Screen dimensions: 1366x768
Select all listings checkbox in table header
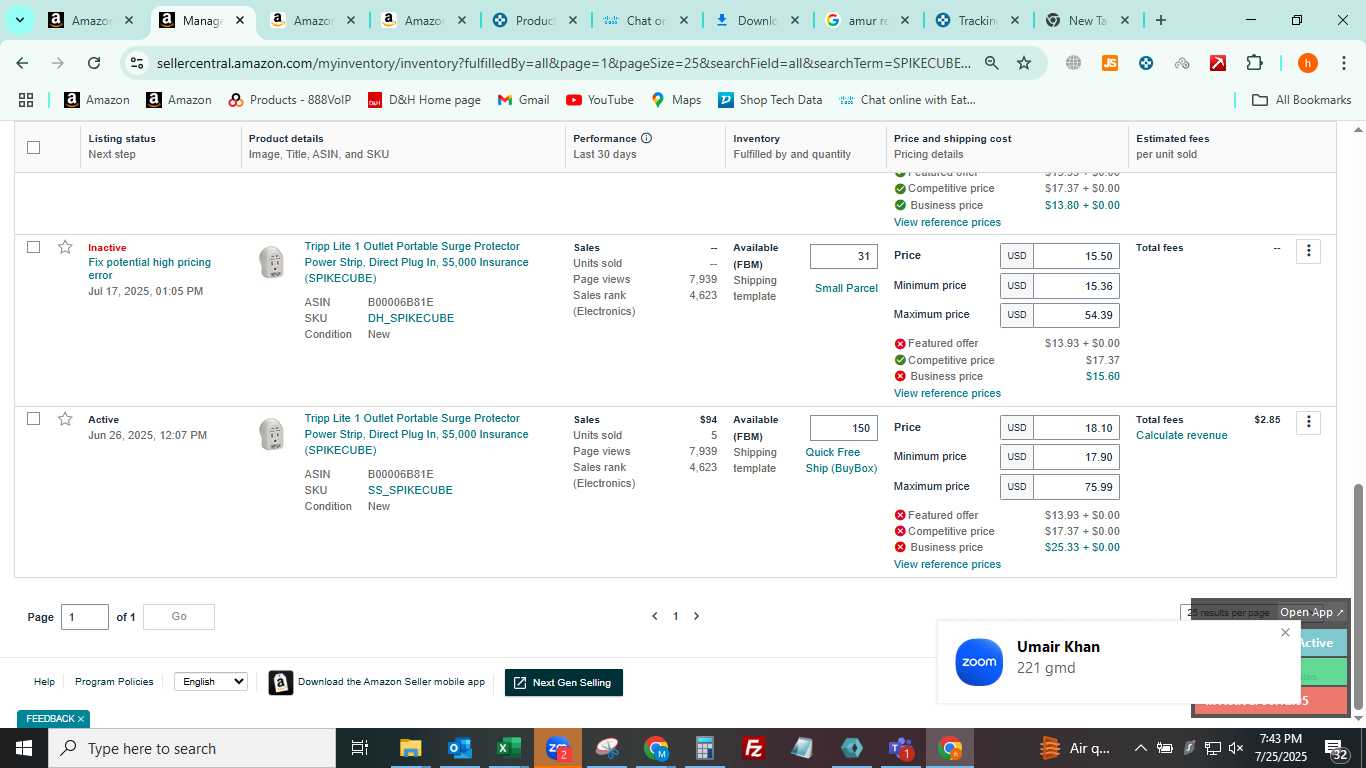point(33,147)
